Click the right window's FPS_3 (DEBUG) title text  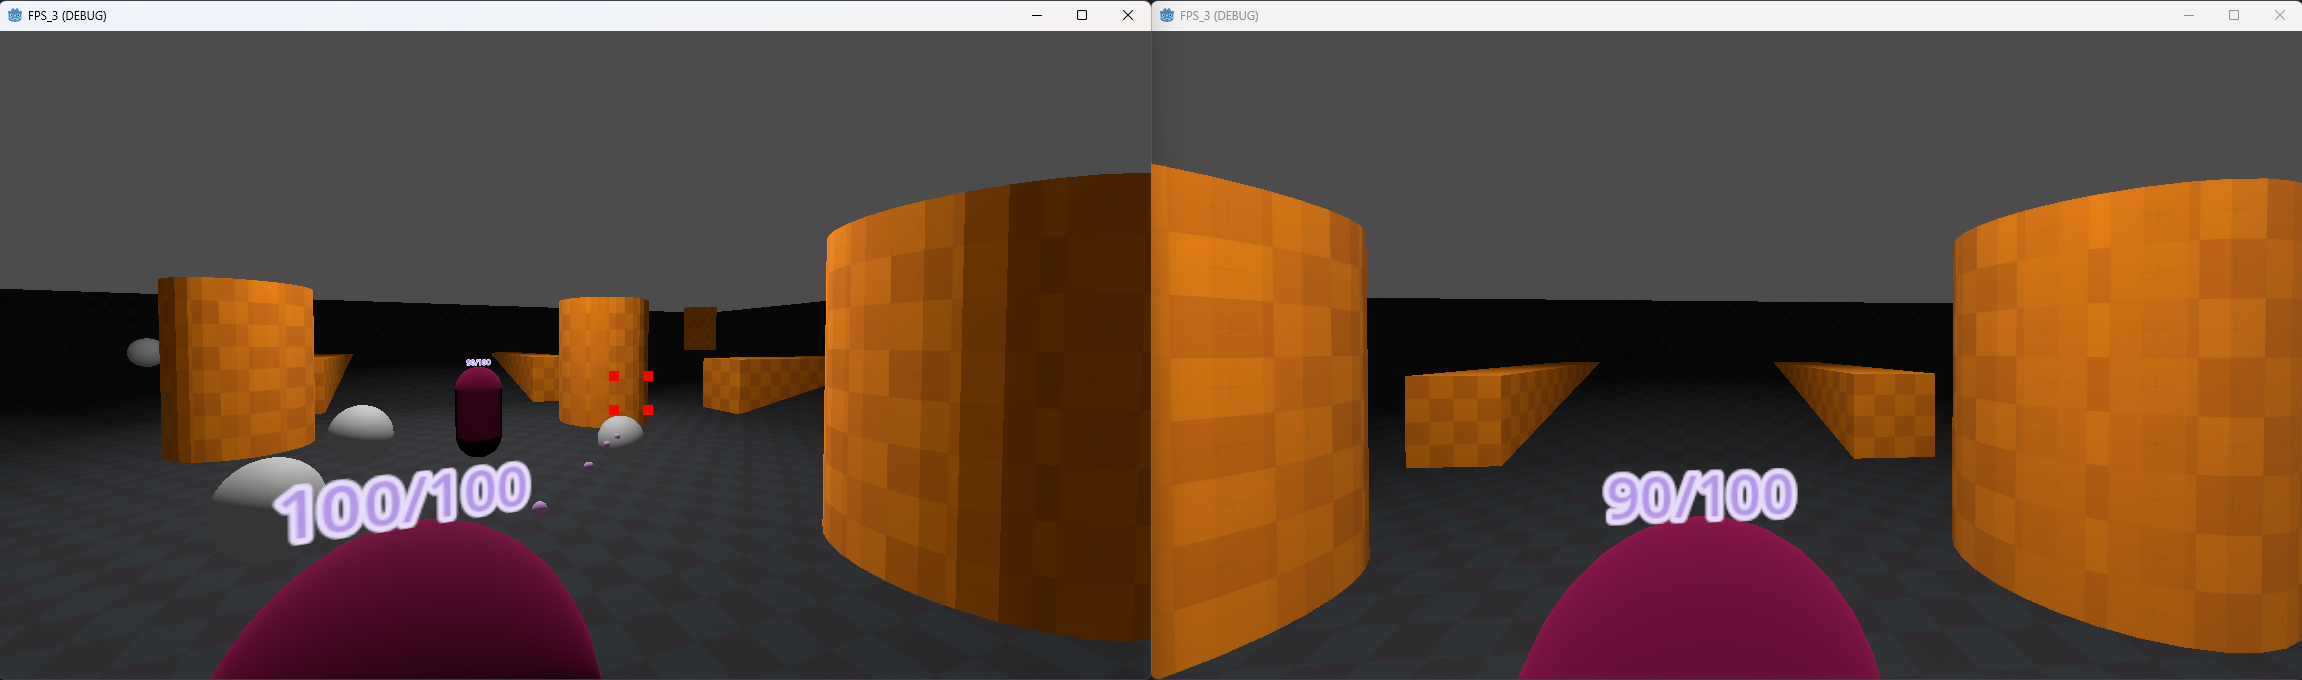[x=1219, y=15]
